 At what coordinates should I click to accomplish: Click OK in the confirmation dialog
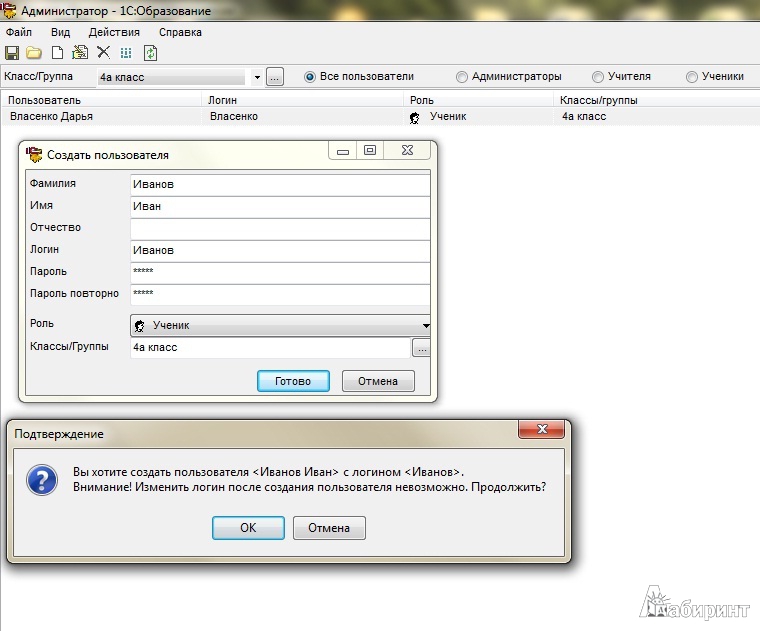(248, 527)
